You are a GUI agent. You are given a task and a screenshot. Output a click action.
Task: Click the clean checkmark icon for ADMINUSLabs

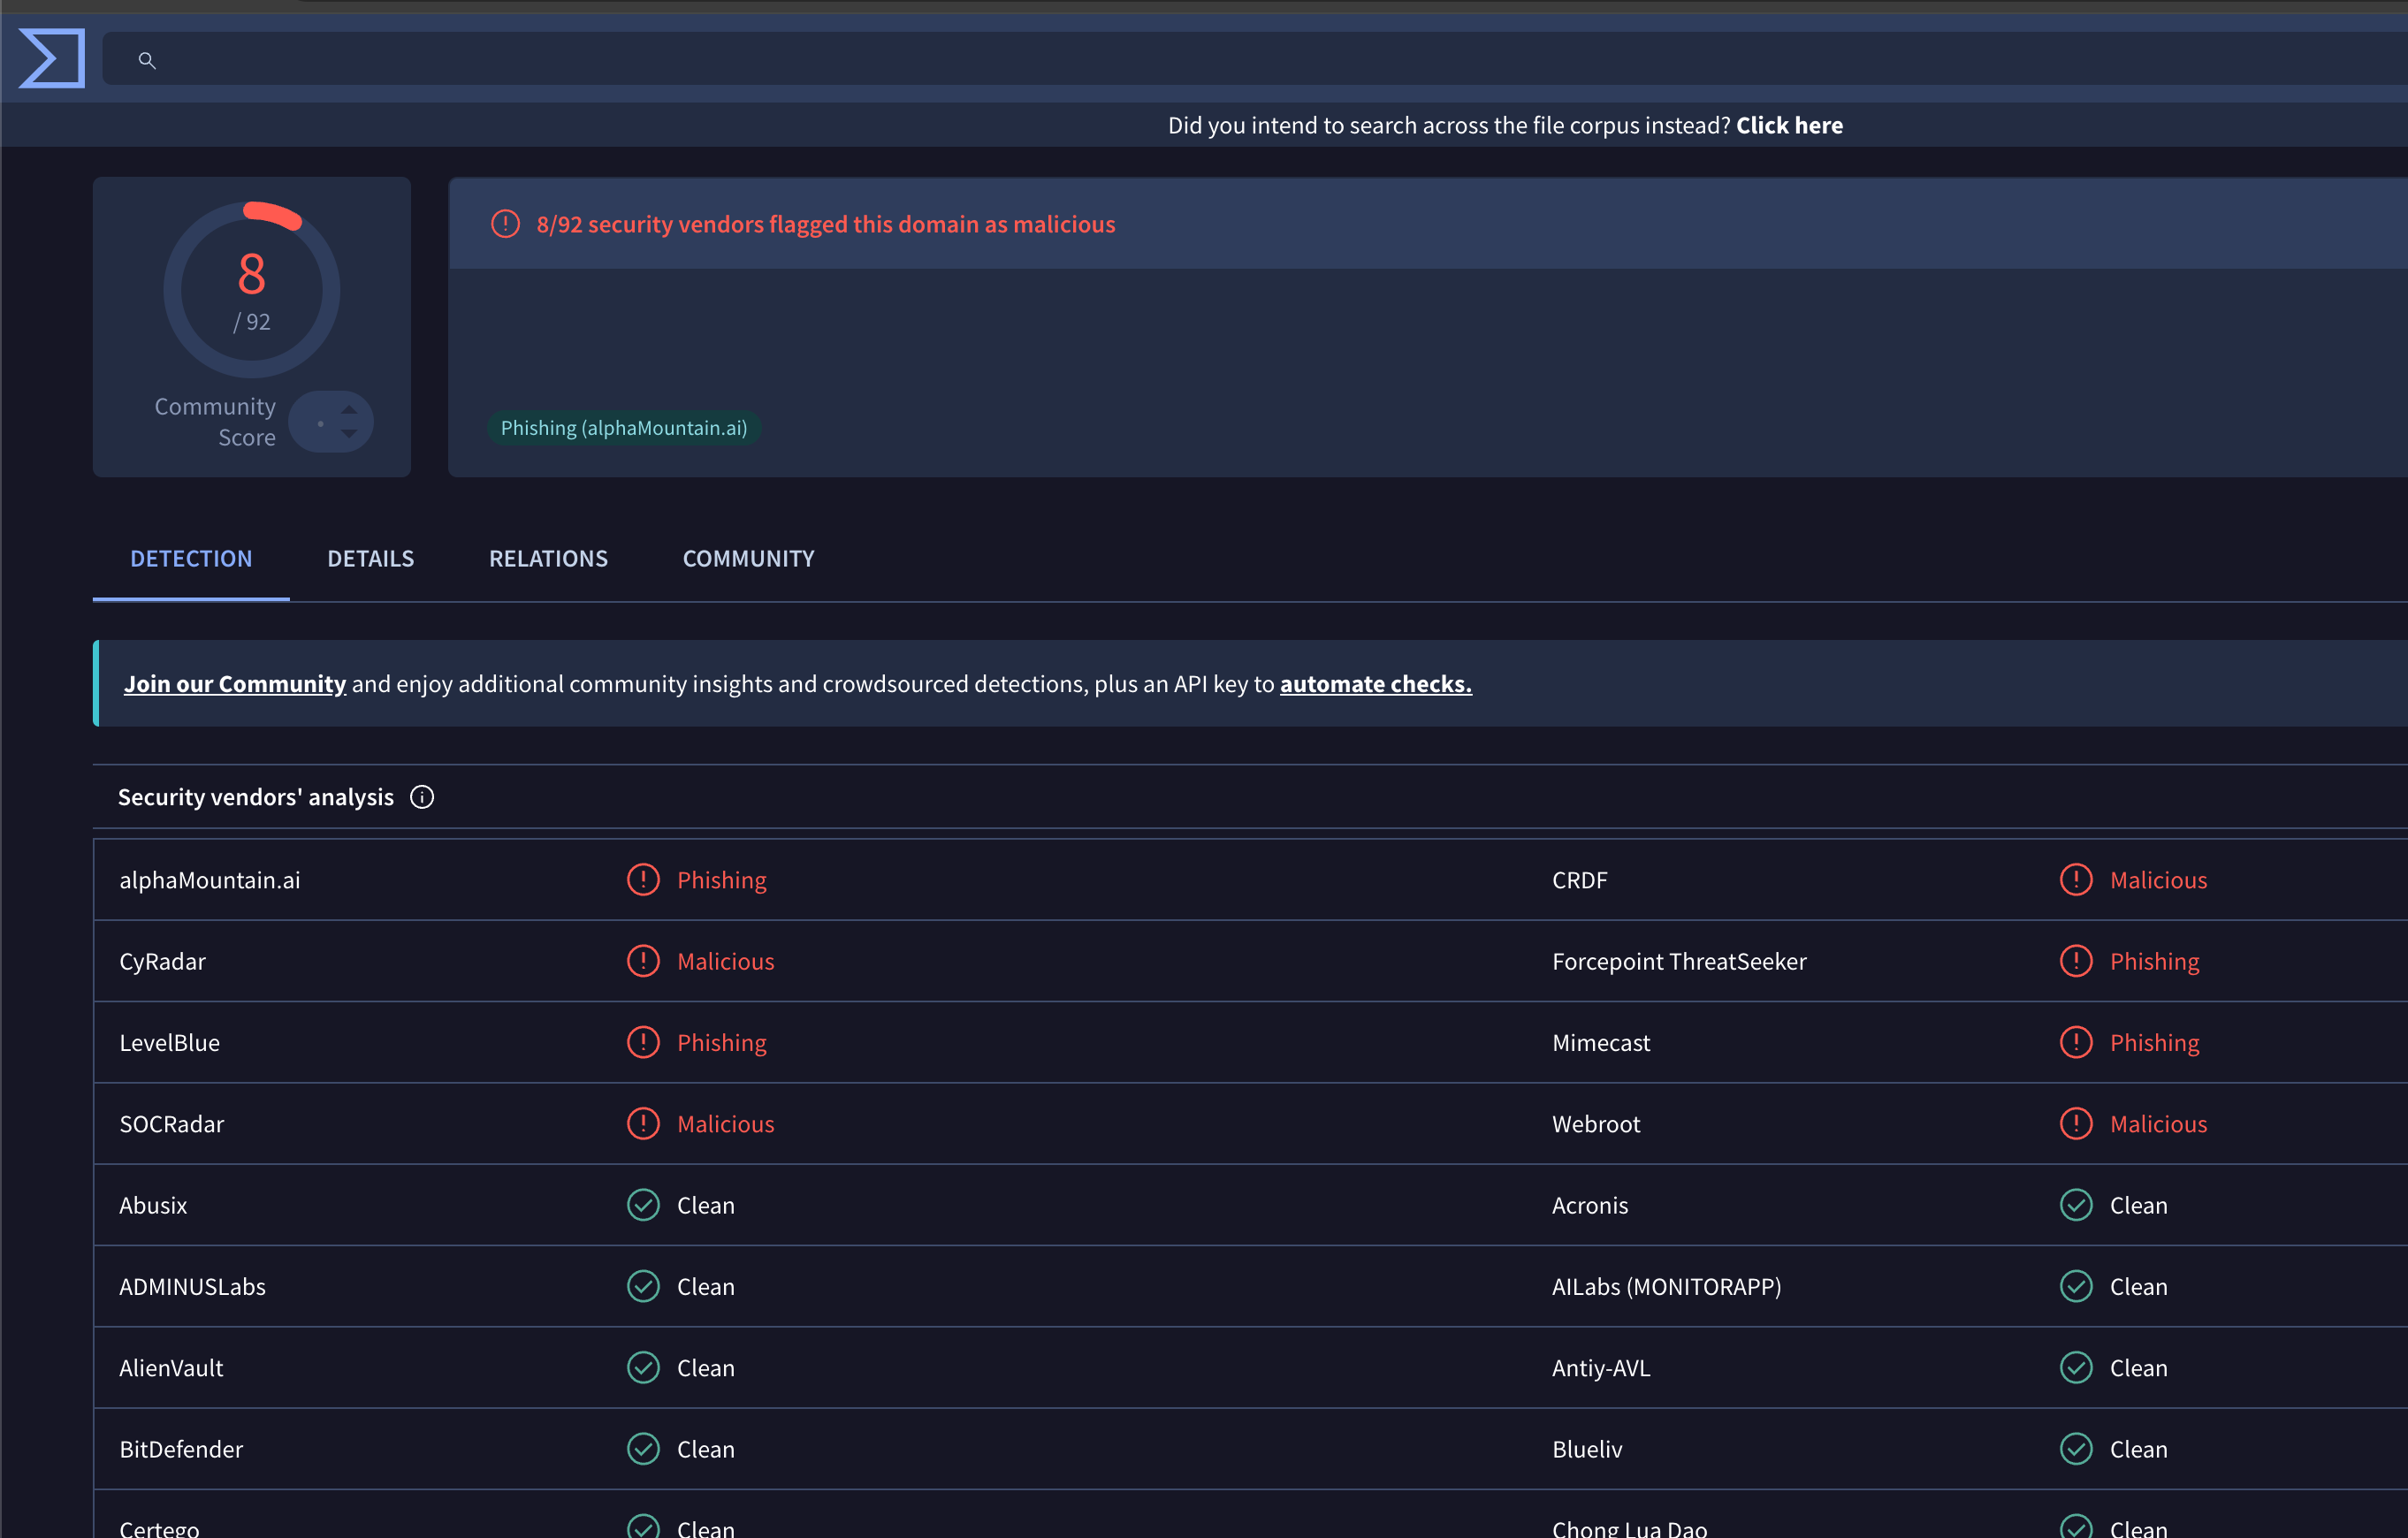pos(643,1286)
